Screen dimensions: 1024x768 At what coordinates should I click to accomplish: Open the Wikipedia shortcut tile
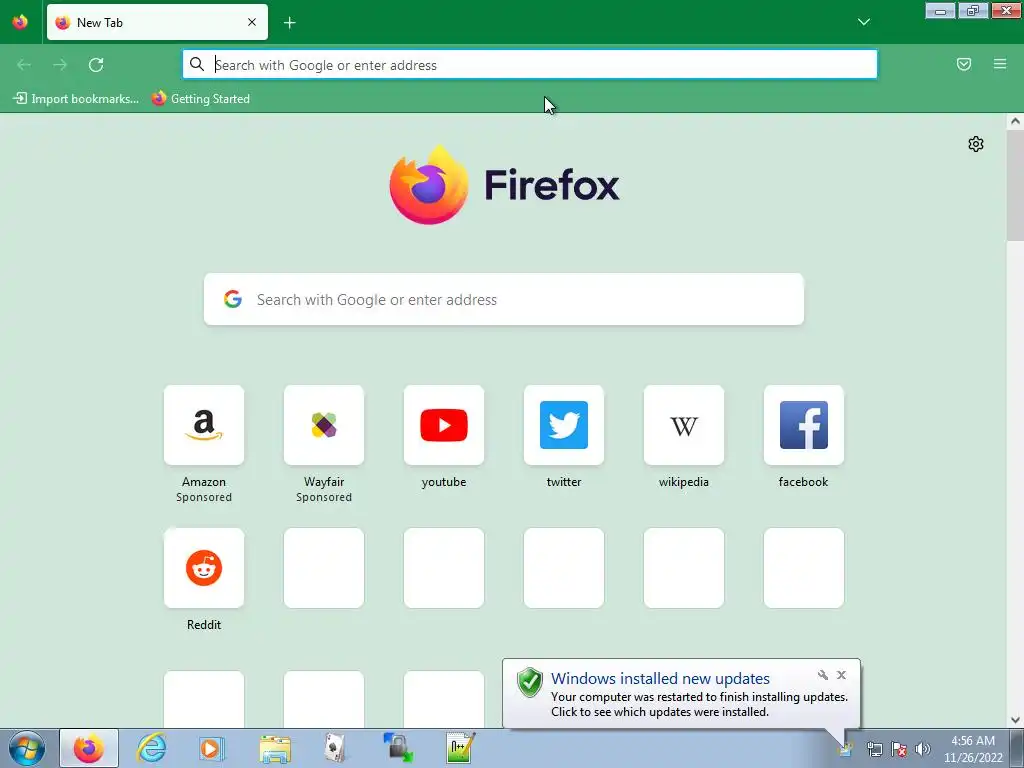[x=684, y=425]
